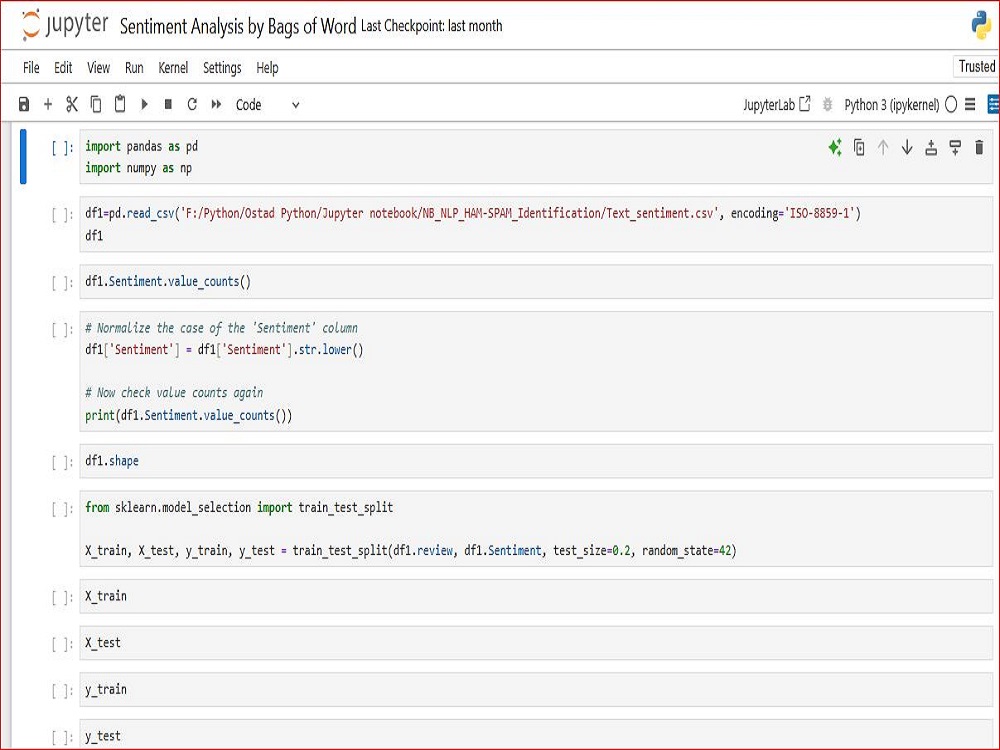This screenshot has width=1000, height=750.
Task: Click into the X_train cell
Action: (x=536, y=596)
